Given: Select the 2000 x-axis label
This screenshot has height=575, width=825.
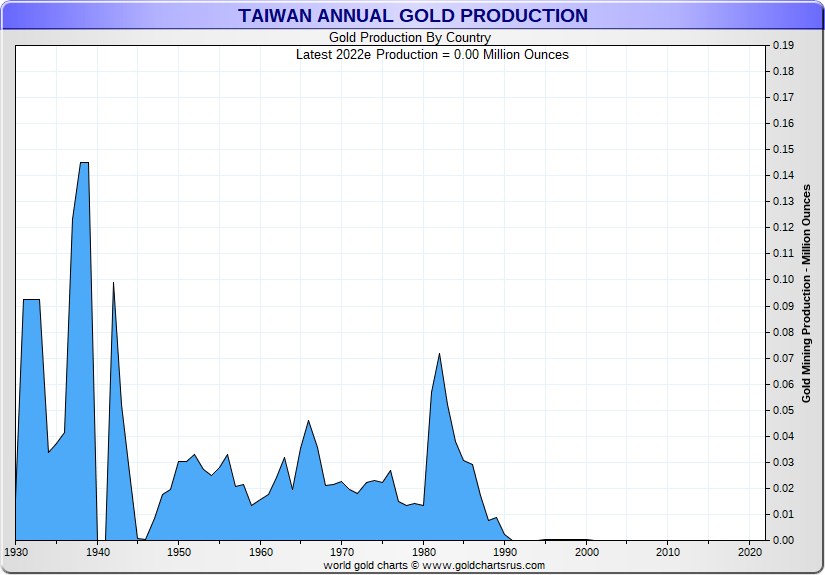Looking at the screenshot, I should tap(586, 552).
